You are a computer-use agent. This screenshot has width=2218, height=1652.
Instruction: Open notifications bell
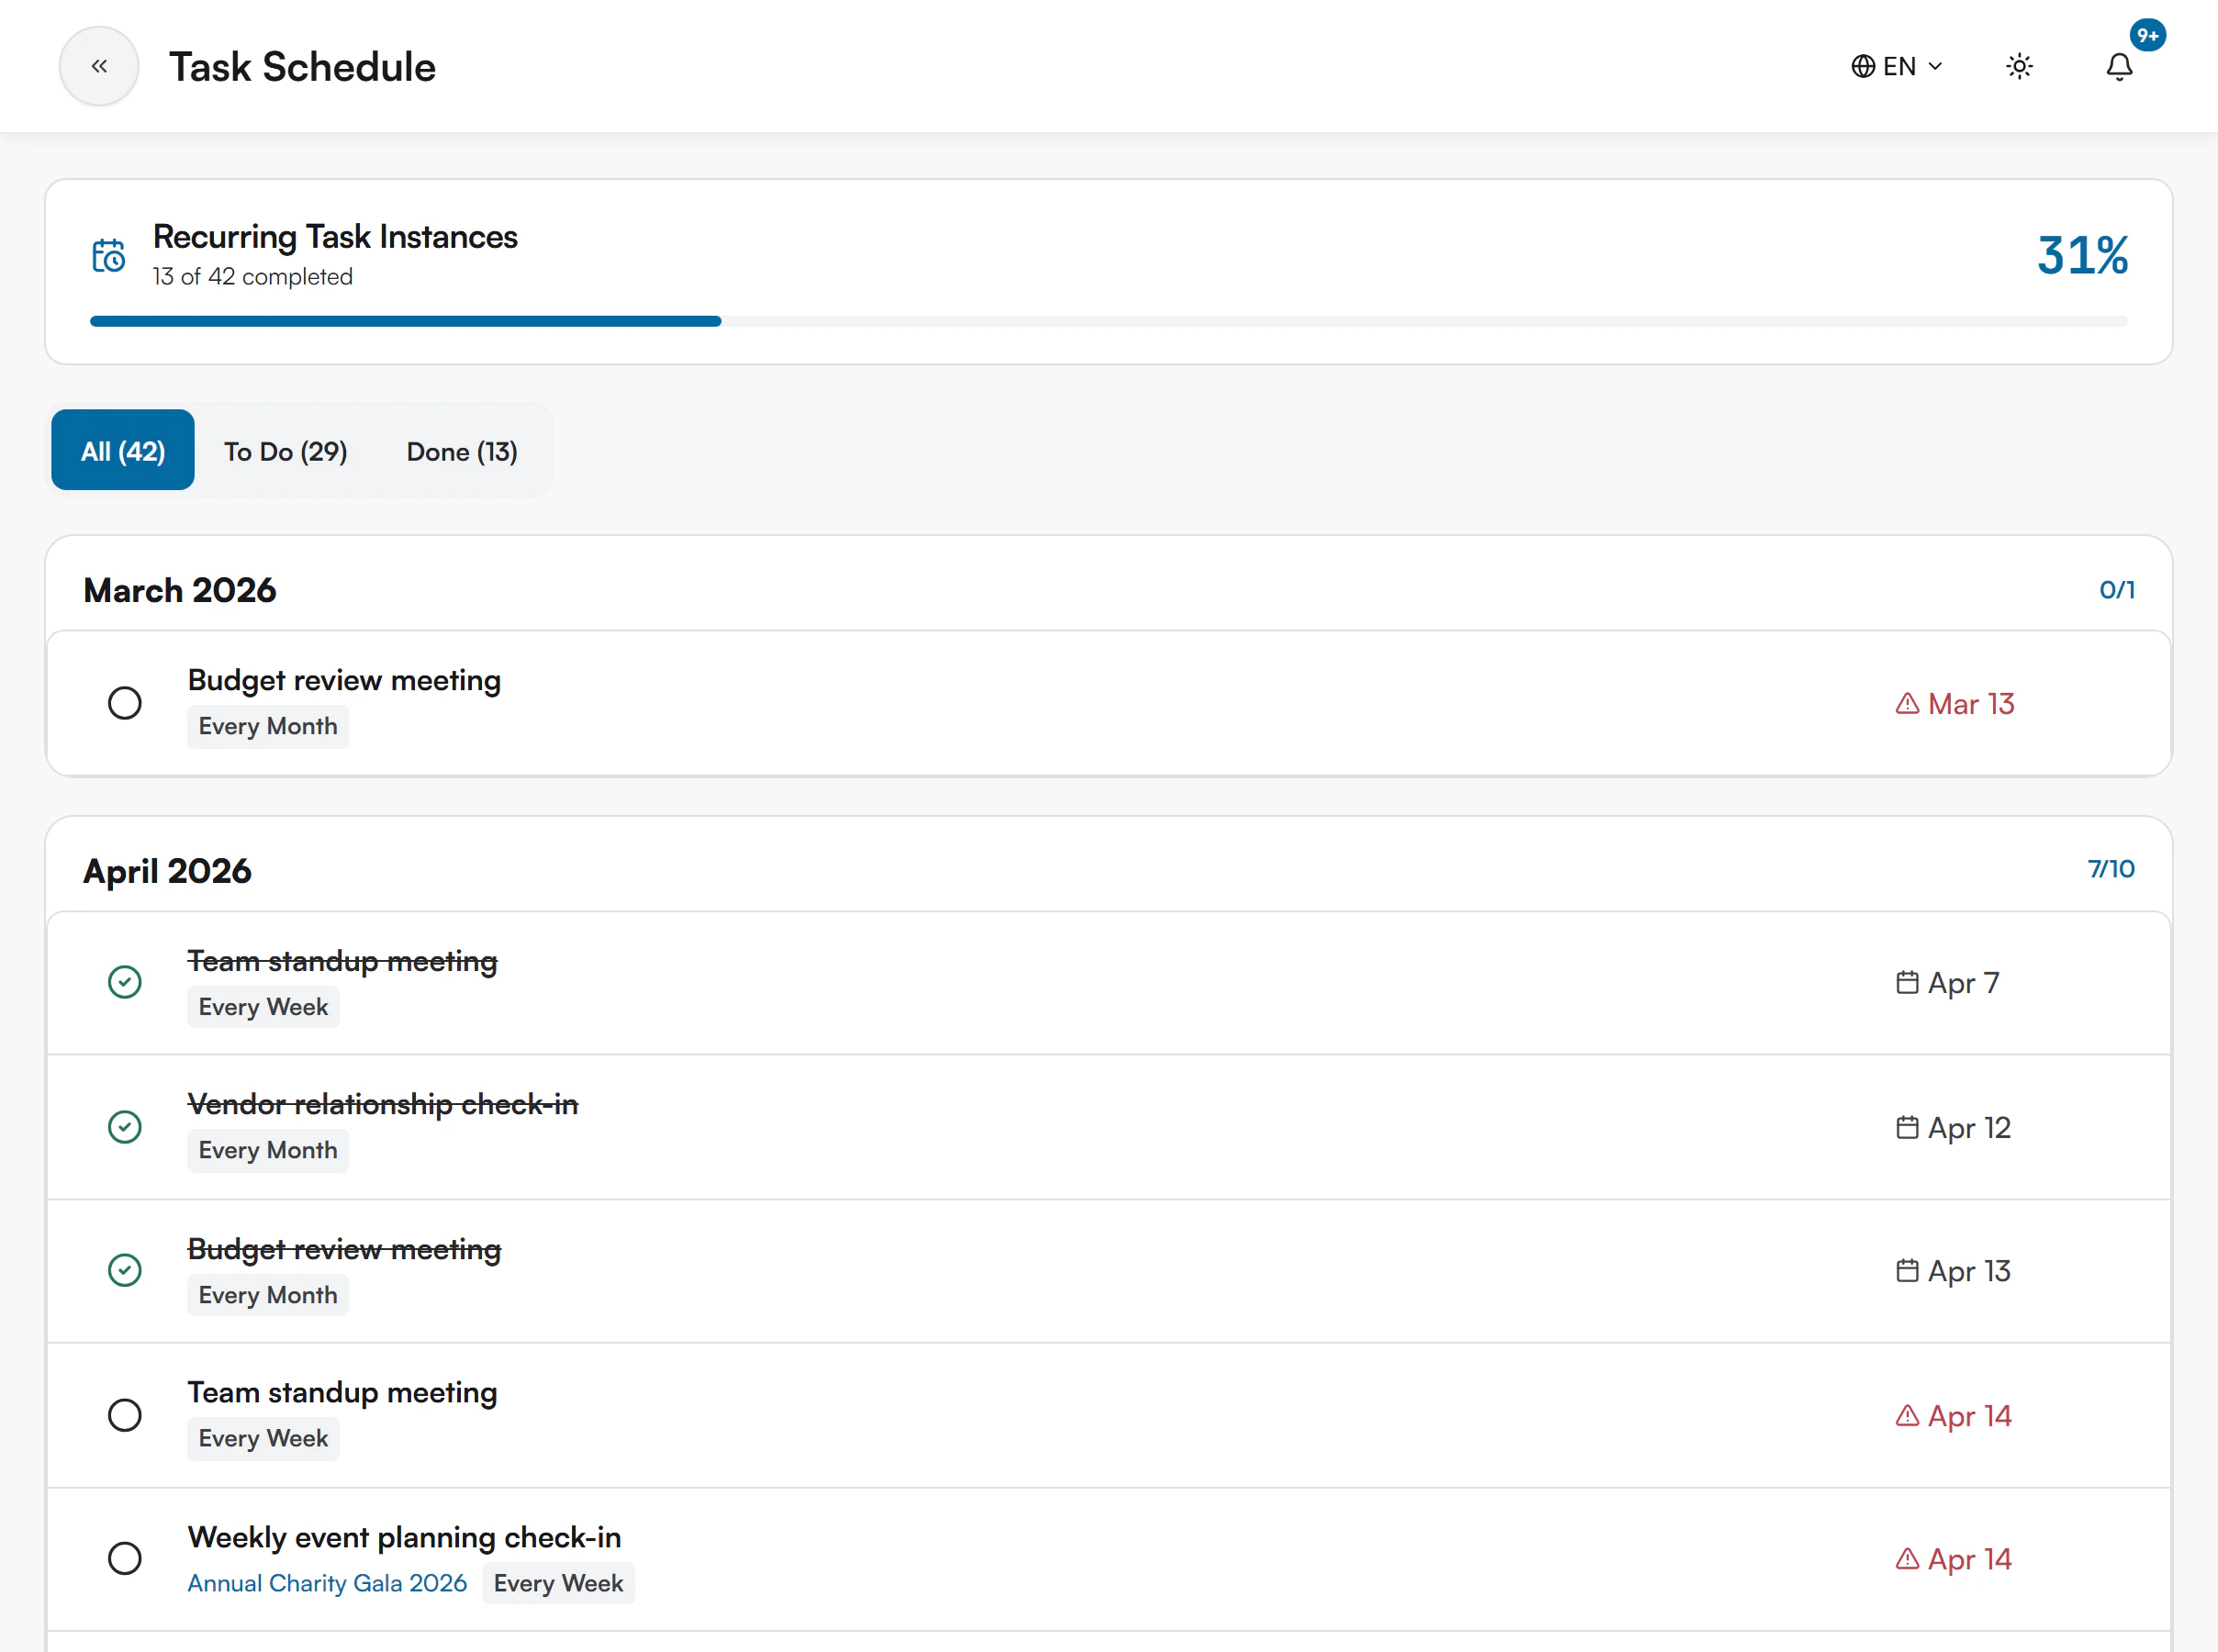coord(2119,66)
